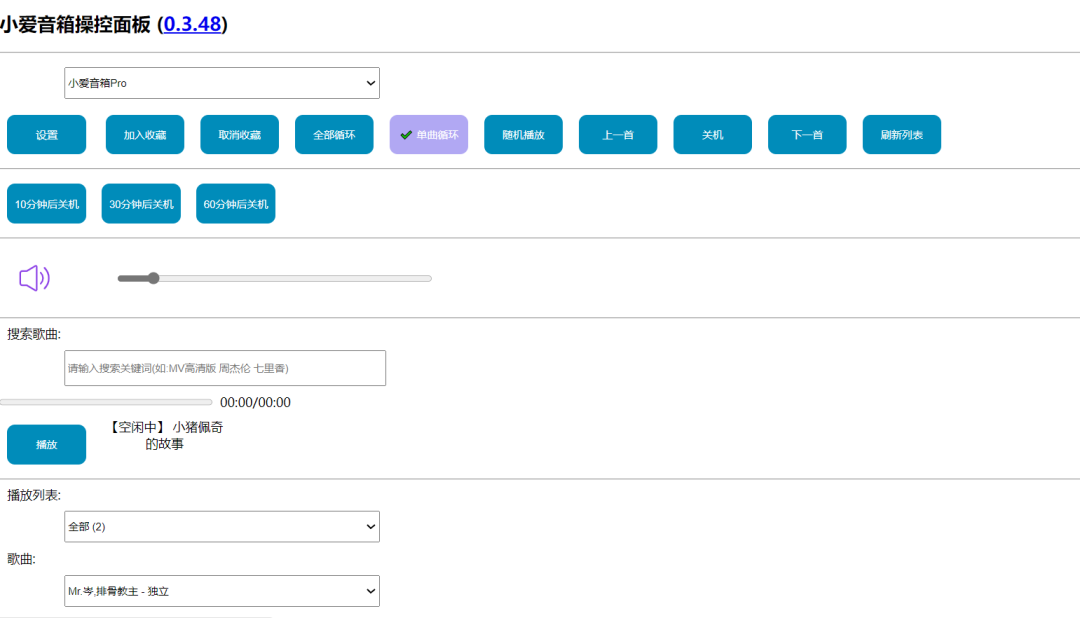Enable 随机播放 shuffle mode
The width and height of the screenshot is (1080, 618).
(523, 134)
